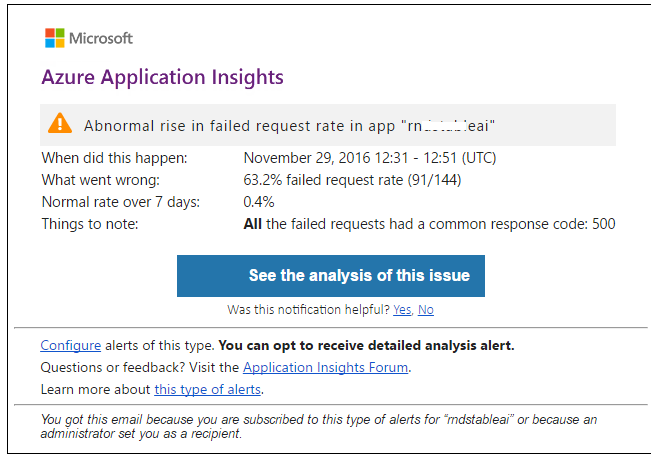Click the What went wrong label
The height and width of the screenshot is (455, 651).
[100, 180]
